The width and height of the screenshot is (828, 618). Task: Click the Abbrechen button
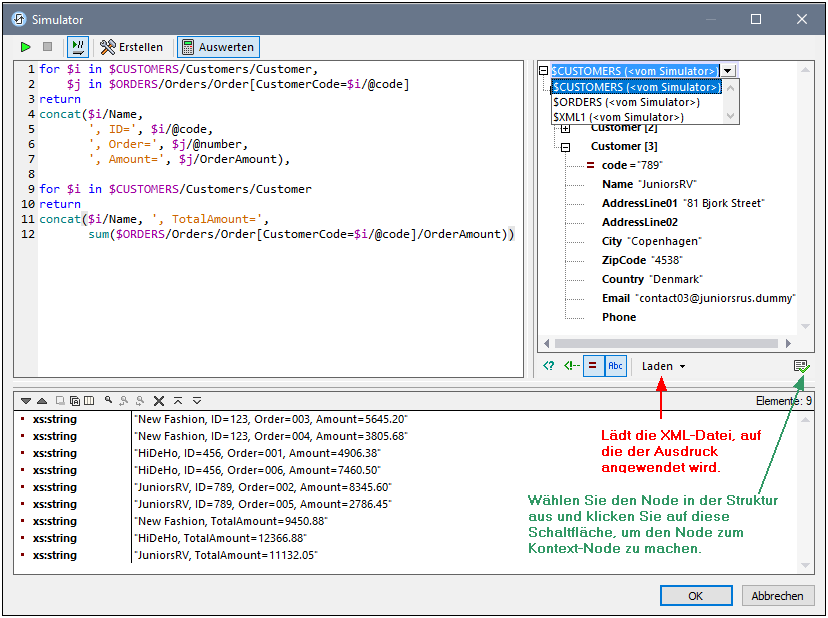pos(777,596)
